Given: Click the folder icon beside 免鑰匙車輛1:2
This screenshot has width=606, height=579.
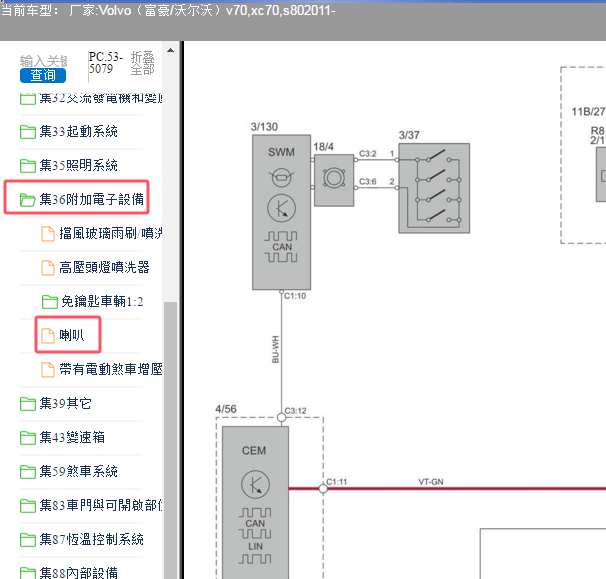Looking at the screenshot, I should tap(49, 302).
